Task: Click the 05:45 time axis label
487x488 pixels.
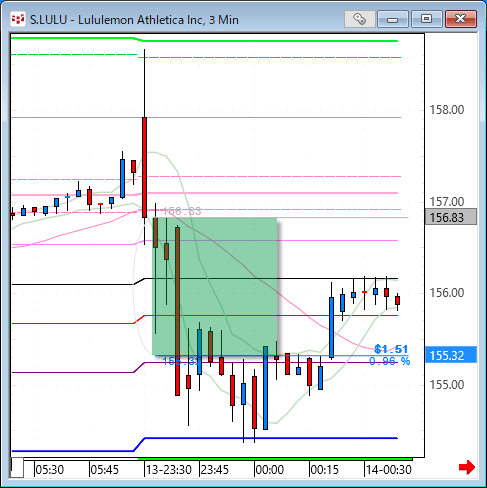Action: point(105,470)
